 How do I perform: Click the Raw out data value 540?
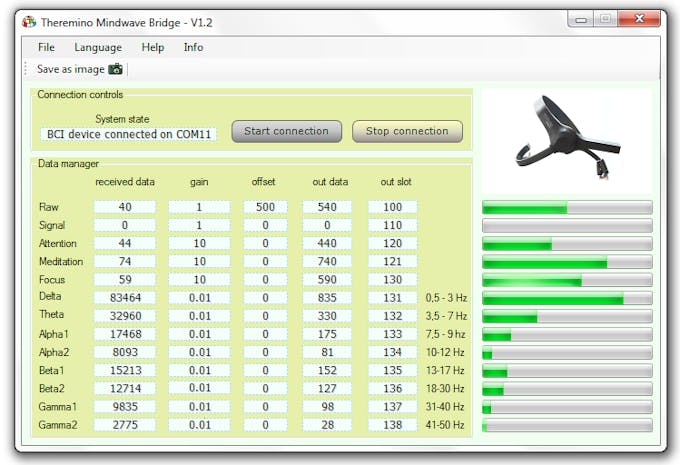[327, 207]
